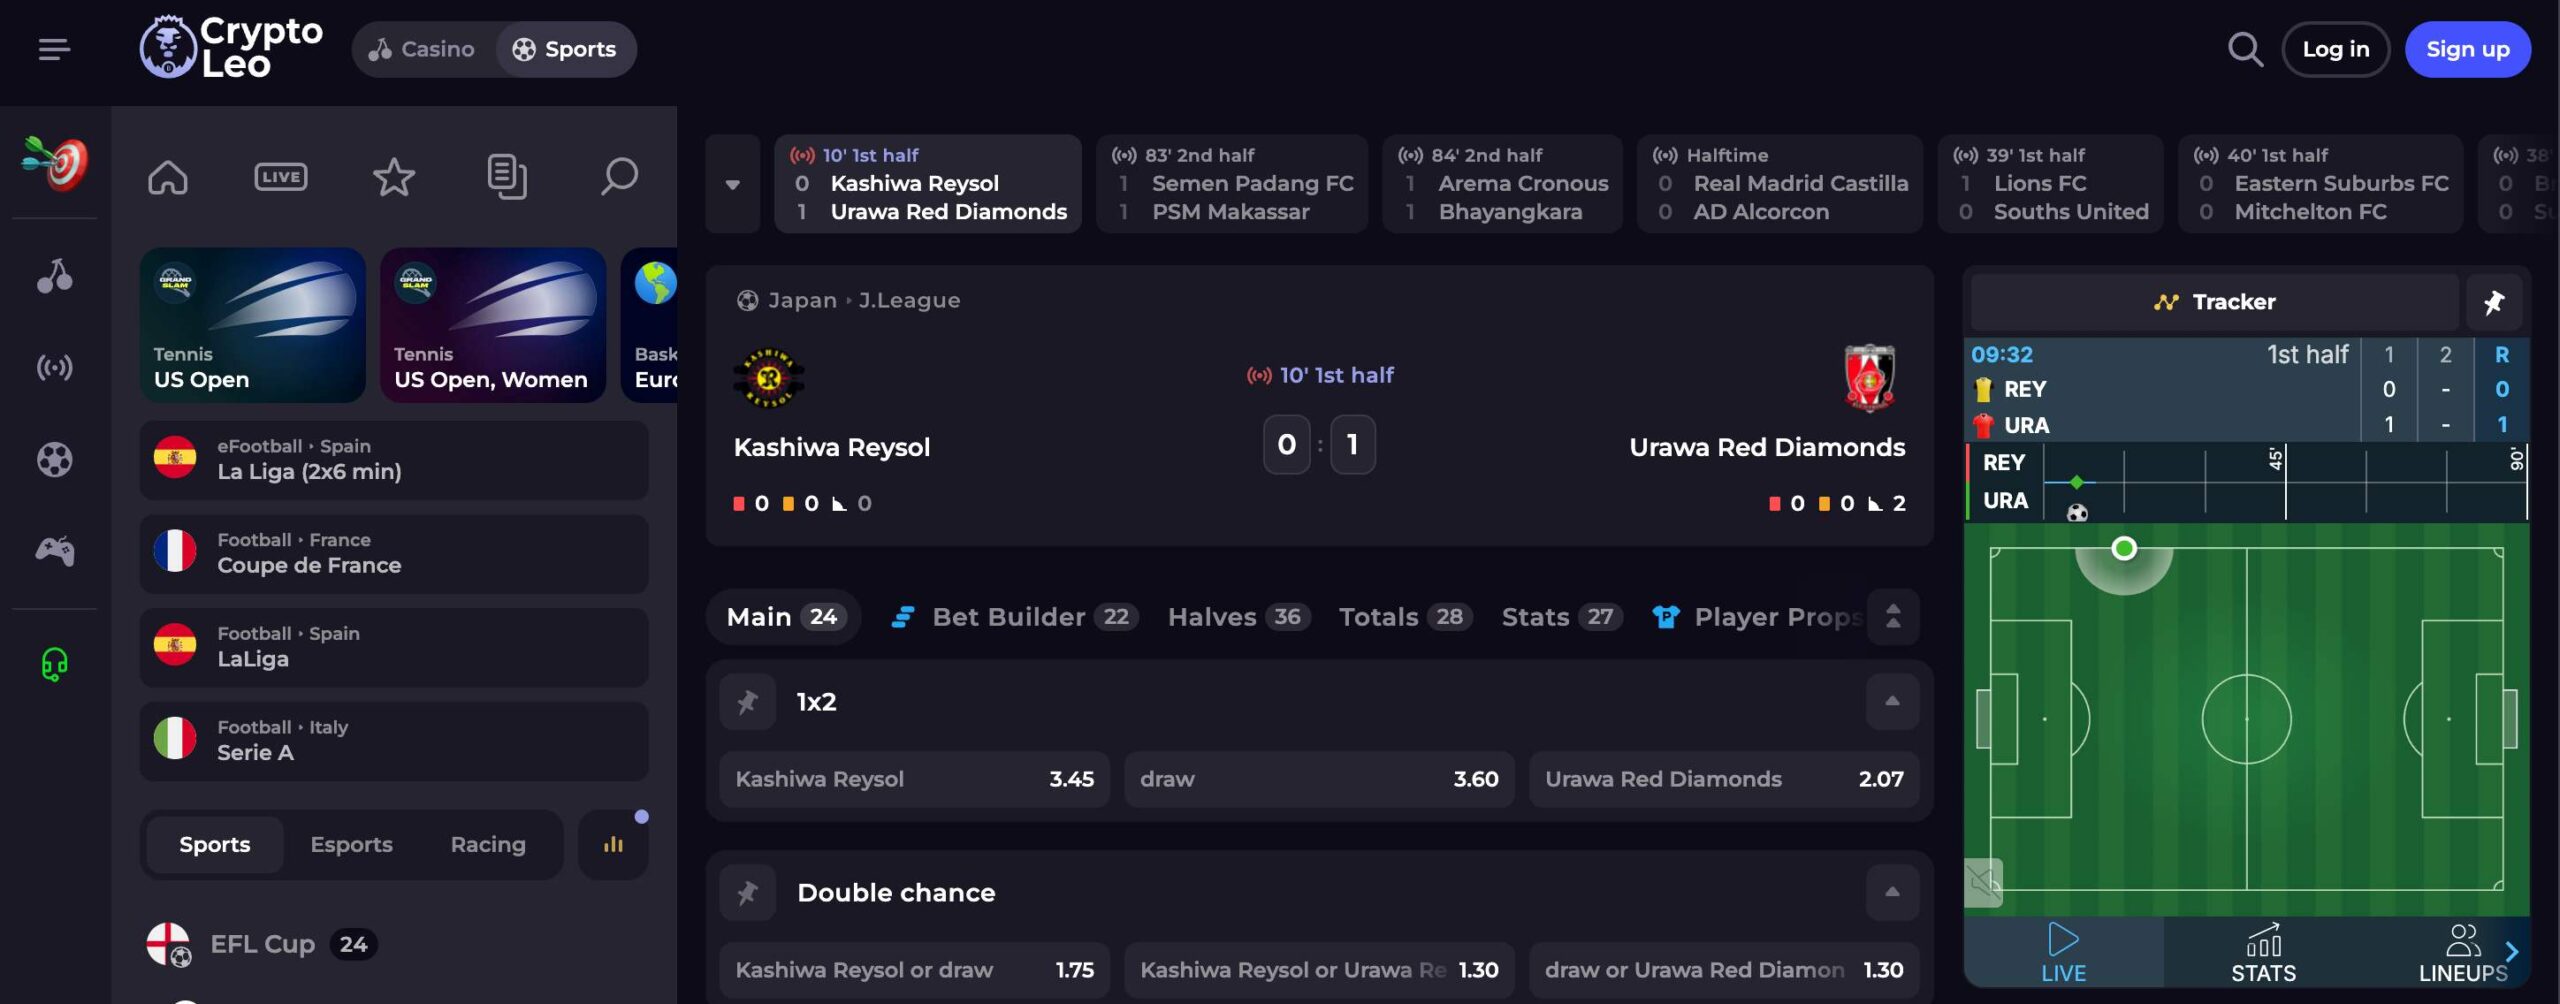The image size is (2560, 1004).
Task: Pin the 1x2 market
Action: point(748,702)
